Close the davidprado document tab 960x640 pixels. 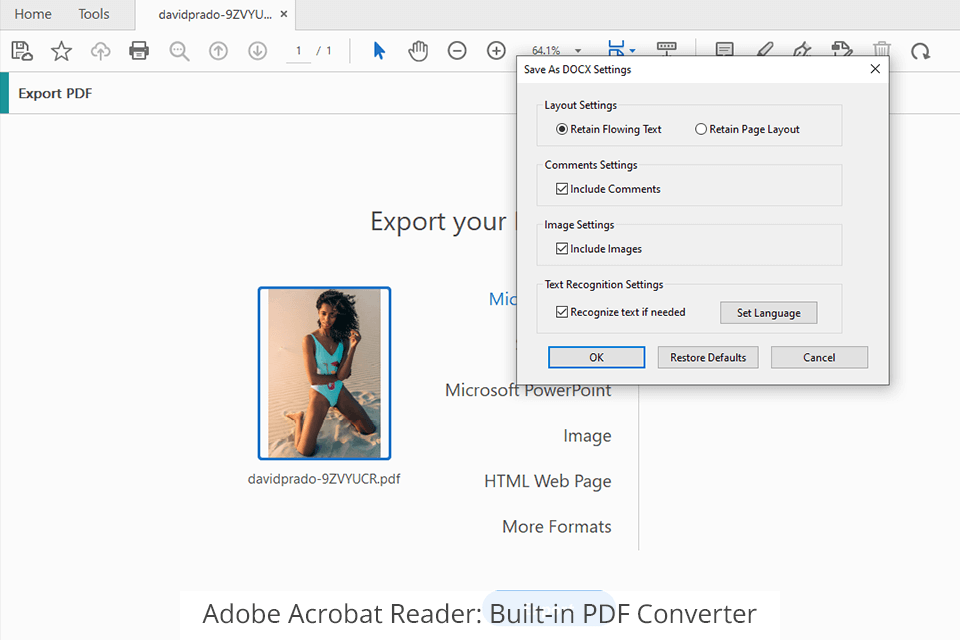pyautogui.click(x=284, y=14)
